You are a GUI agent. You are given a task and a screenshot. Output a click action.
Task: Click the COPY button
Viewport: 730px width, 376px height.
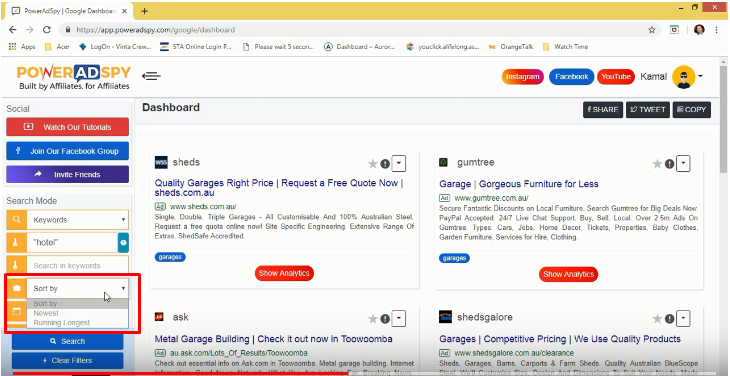692,110
